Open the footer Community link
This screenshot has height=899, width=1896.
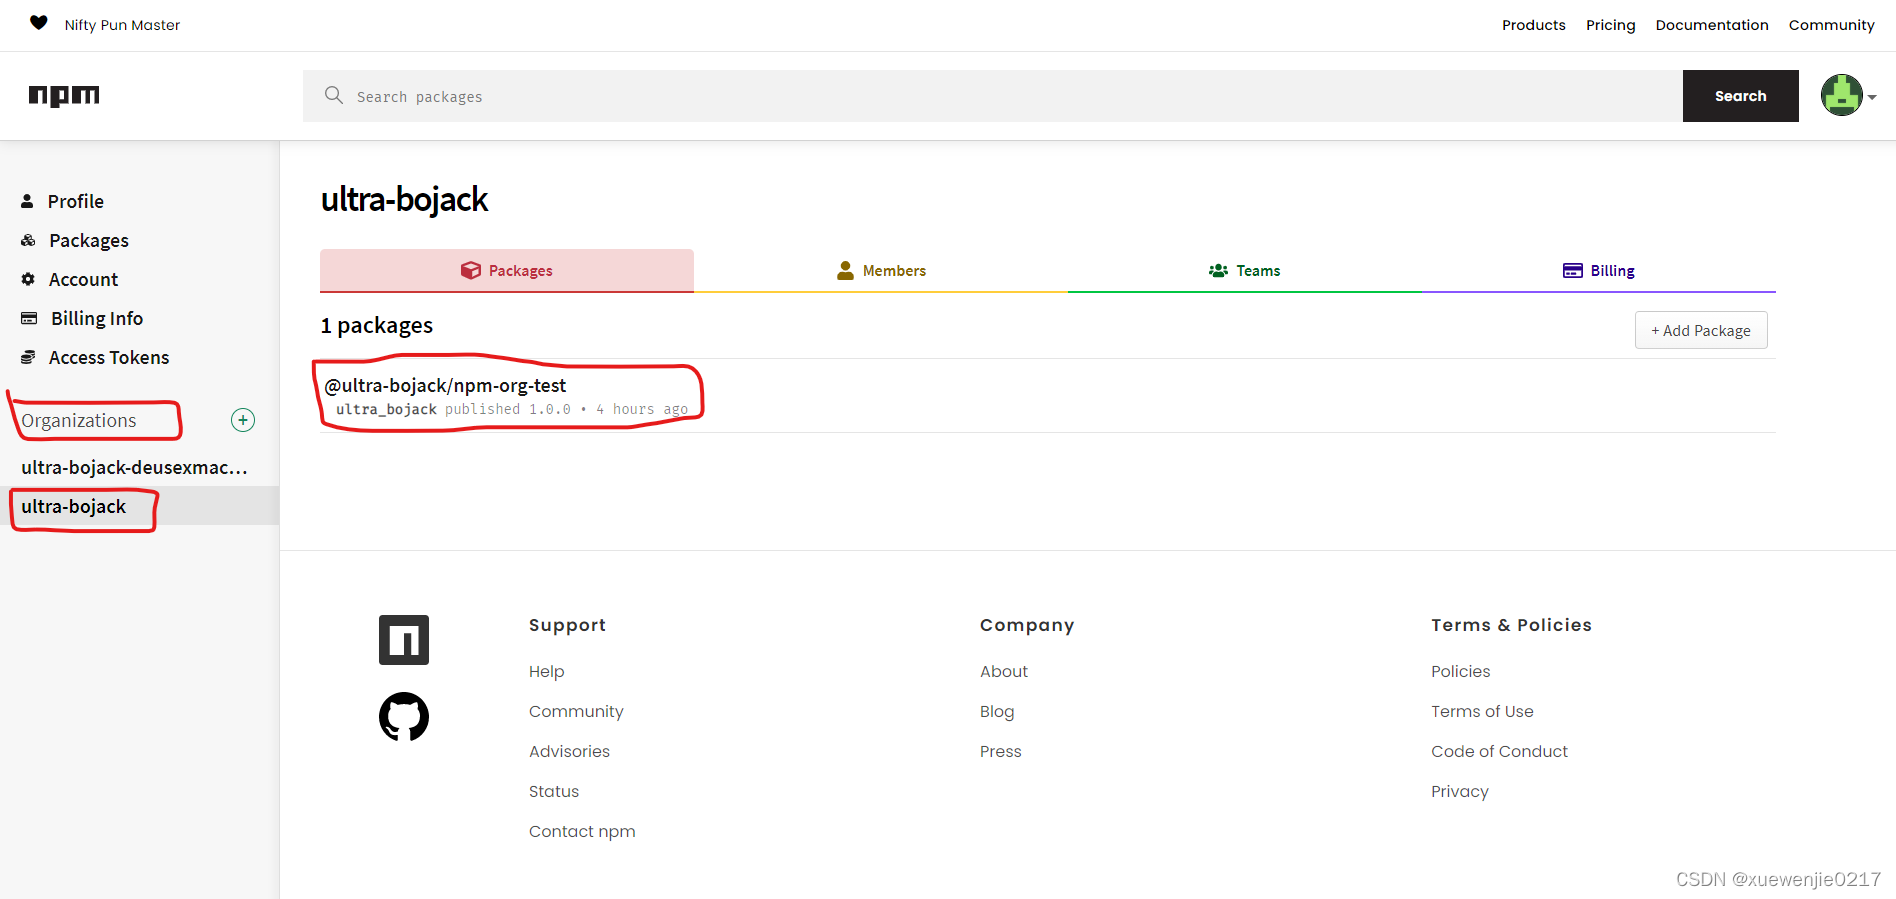click(x=576, y=711)
